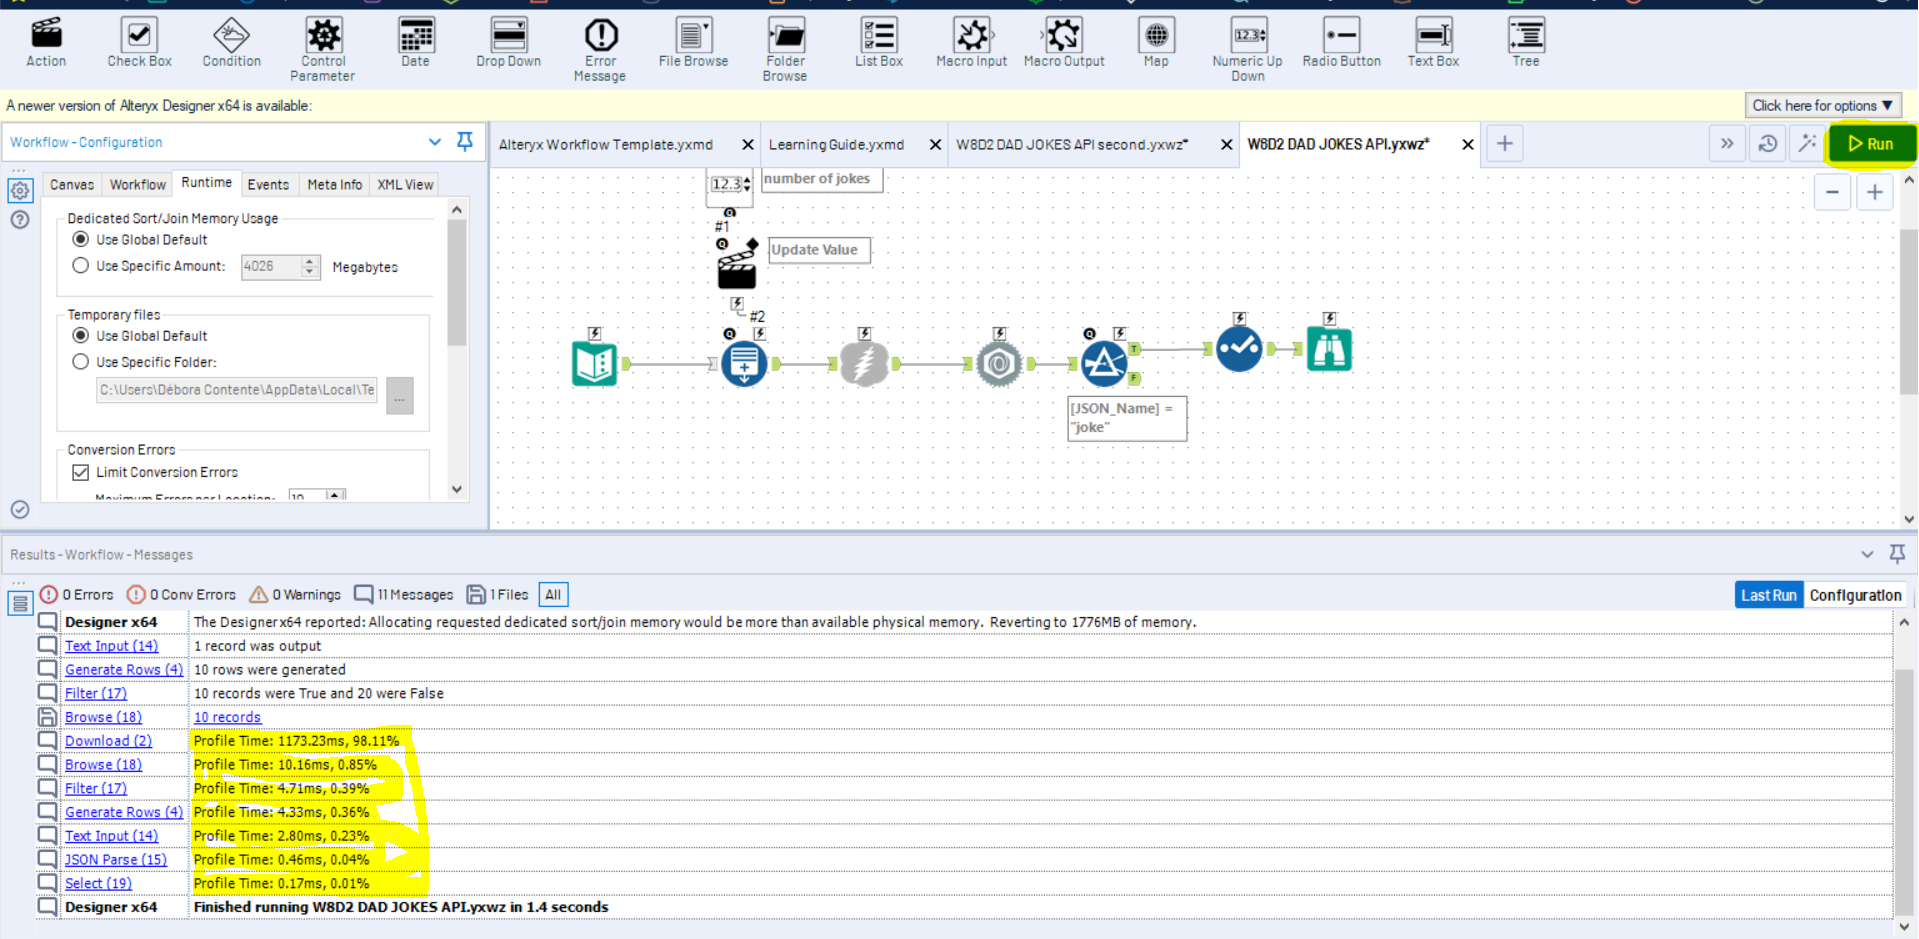Collapse the Results panel with chevron
The height and width of the screenshot is (939, 1919).
(x=1866, y=554)
